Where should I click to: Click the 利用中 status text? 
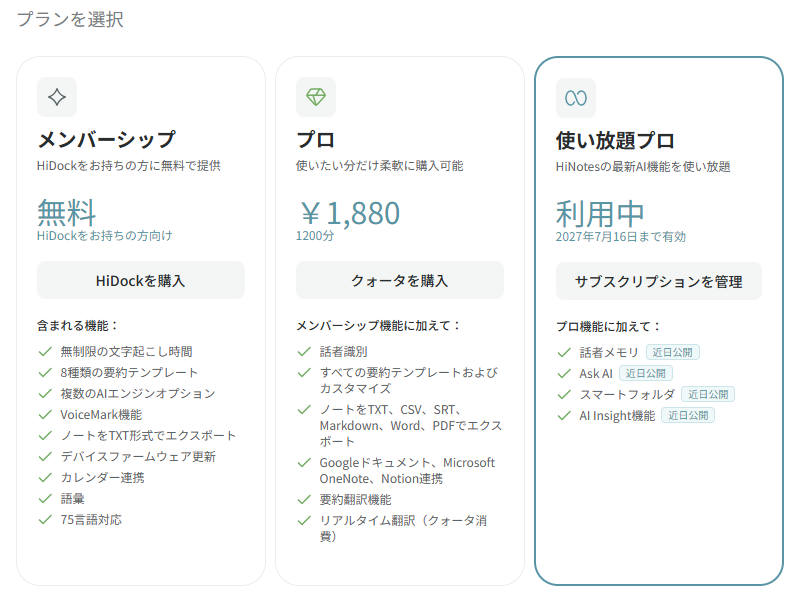tap(600, 214)
